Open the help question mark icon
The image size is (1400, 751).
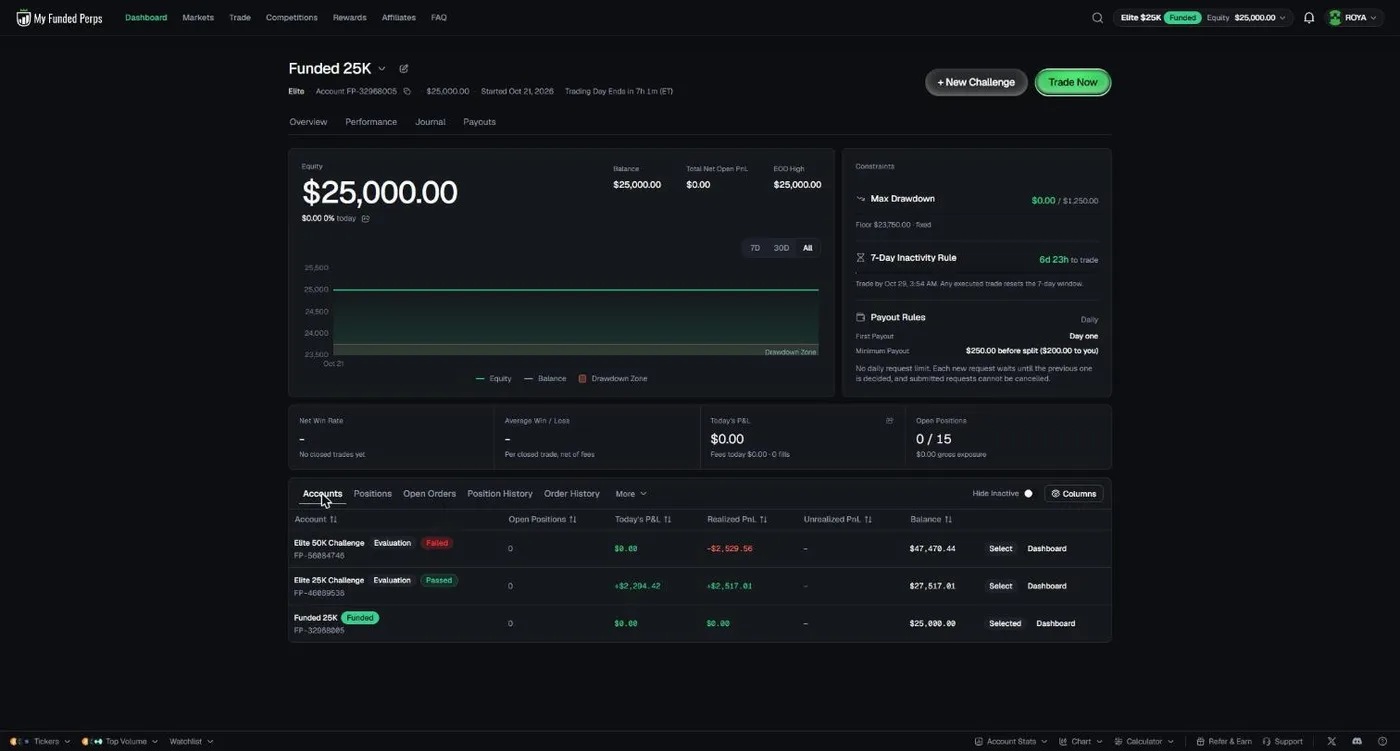click(x=1381, y=741)
